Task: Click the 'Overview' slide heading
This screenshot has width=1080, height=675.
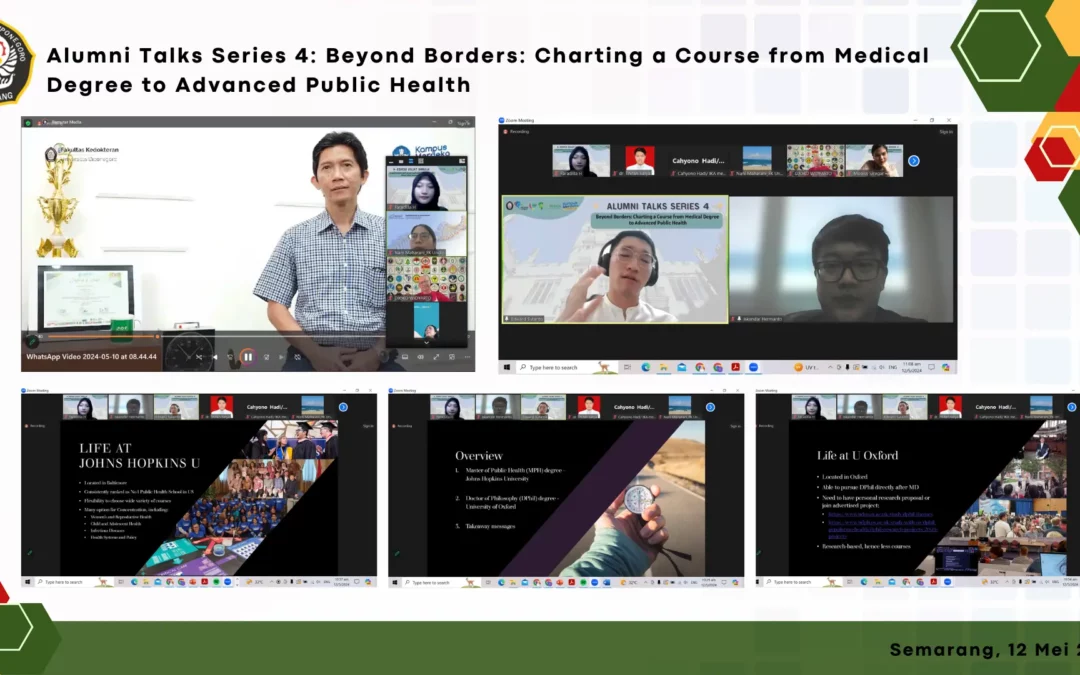Action: click(479, 455)
